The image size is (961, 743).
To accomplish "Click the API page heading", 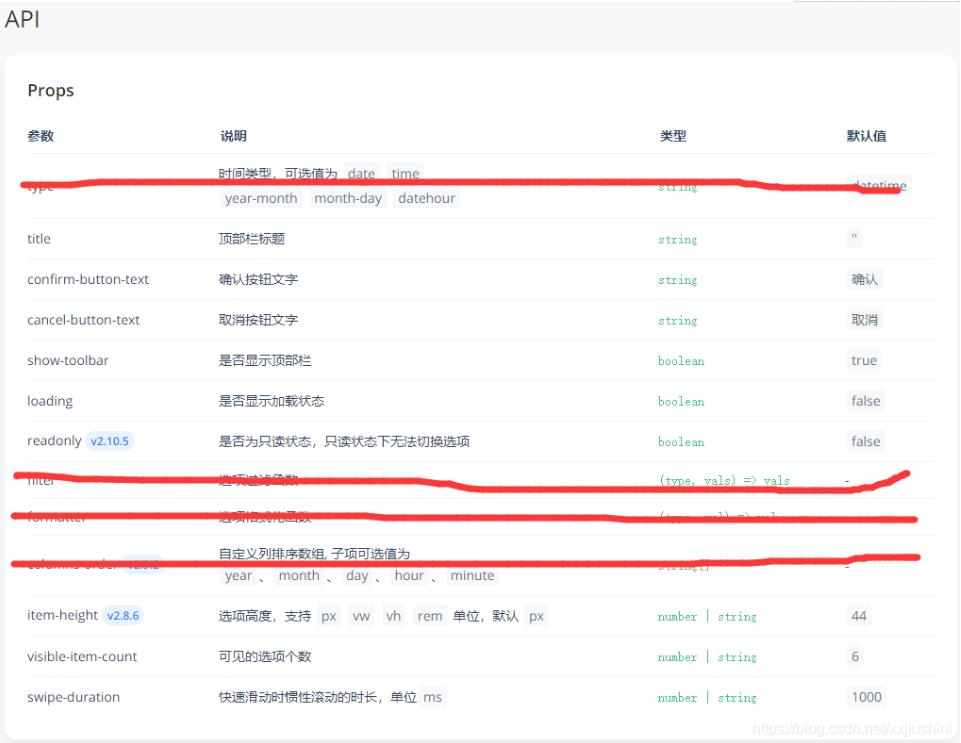I will [x=23, y=18].
